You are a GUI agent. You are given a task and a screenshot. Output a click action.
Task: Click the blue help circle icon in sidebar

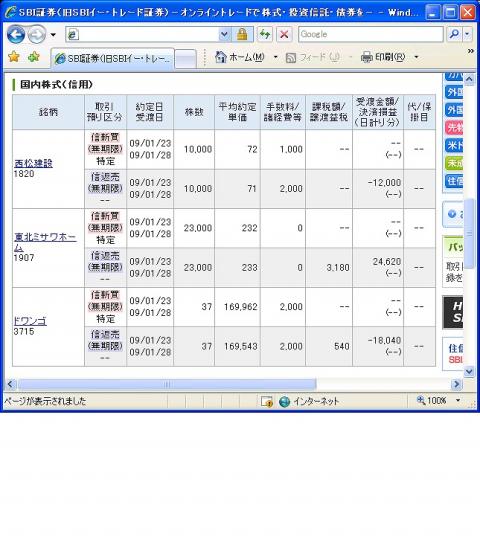pos(452,214)
